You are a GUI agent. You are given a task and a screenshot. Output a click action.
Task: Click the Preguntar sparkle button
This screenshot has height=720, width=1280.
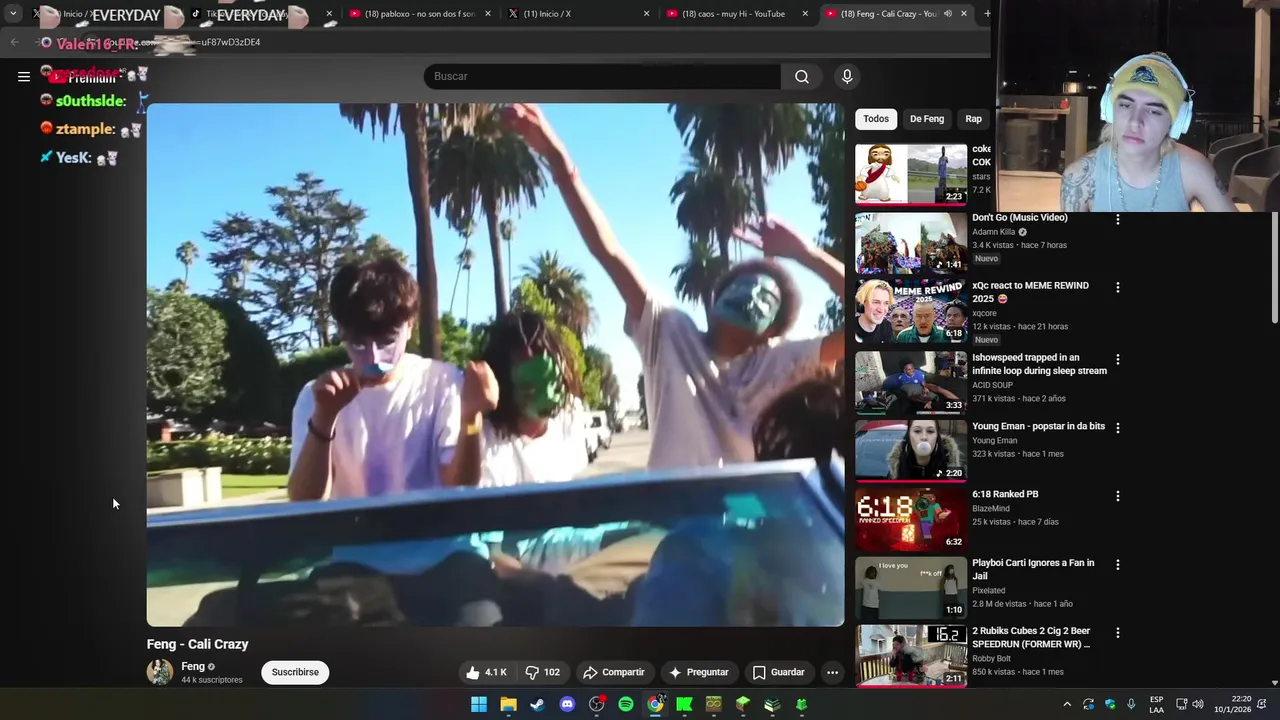[698, 672]
